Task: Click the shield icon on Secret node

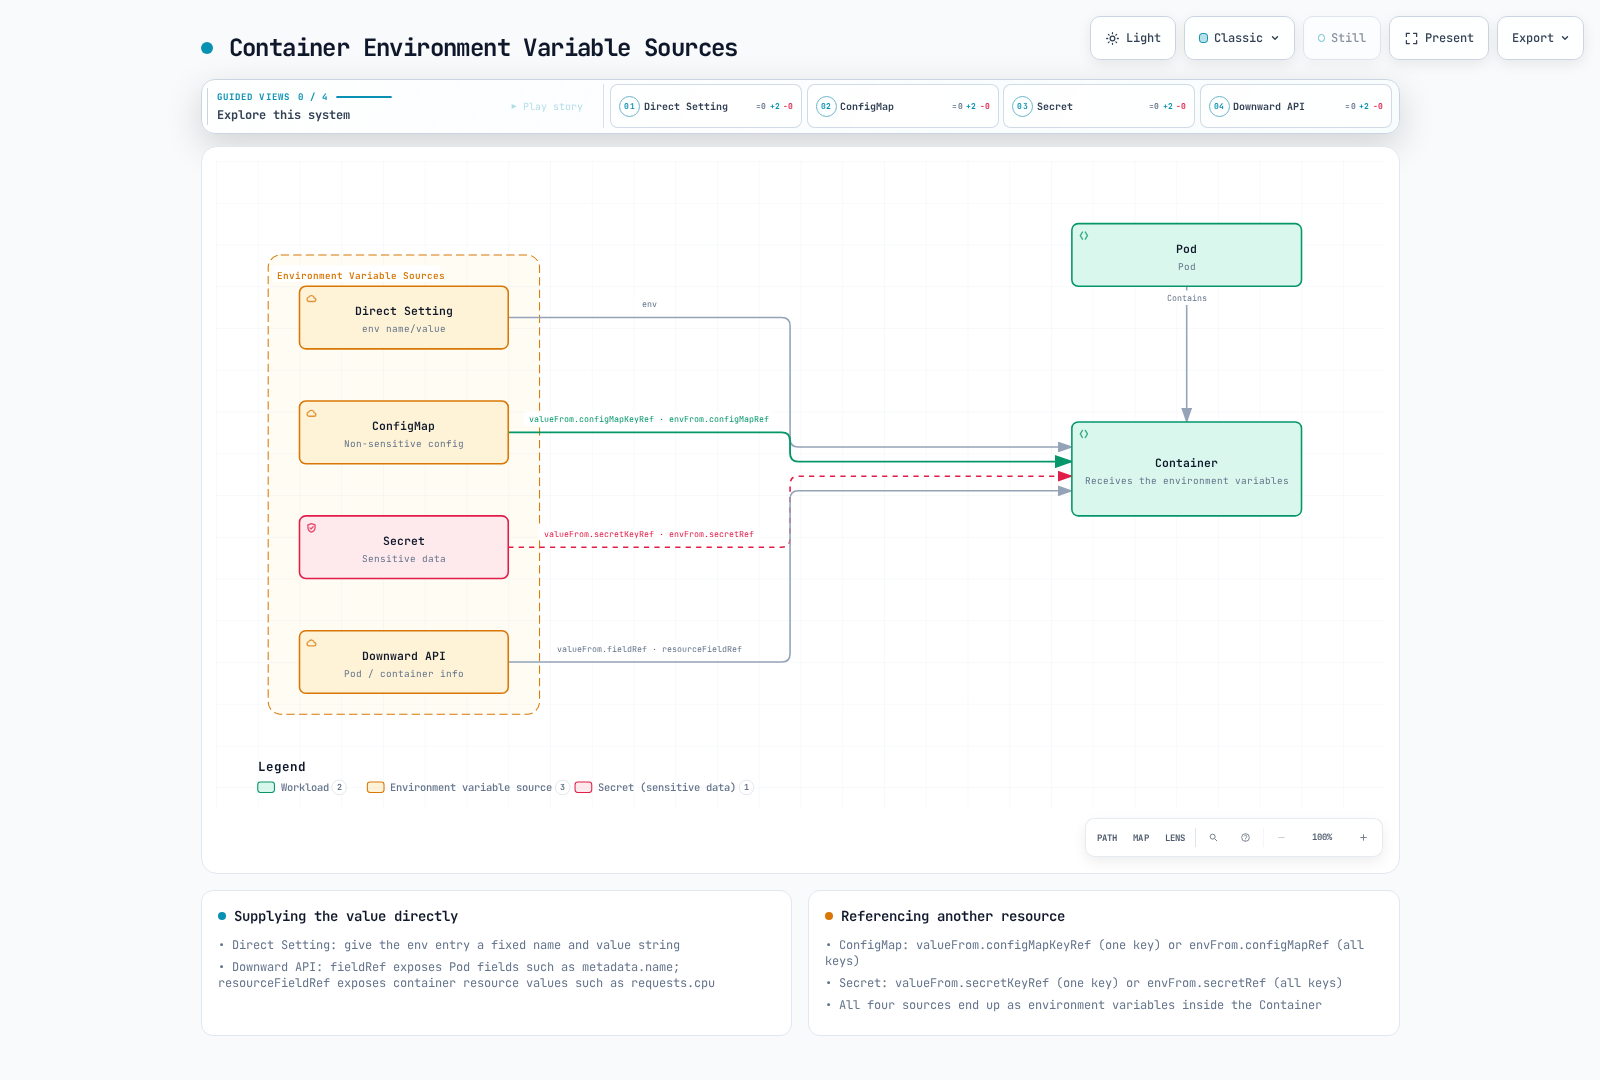Action: point(312,528)
